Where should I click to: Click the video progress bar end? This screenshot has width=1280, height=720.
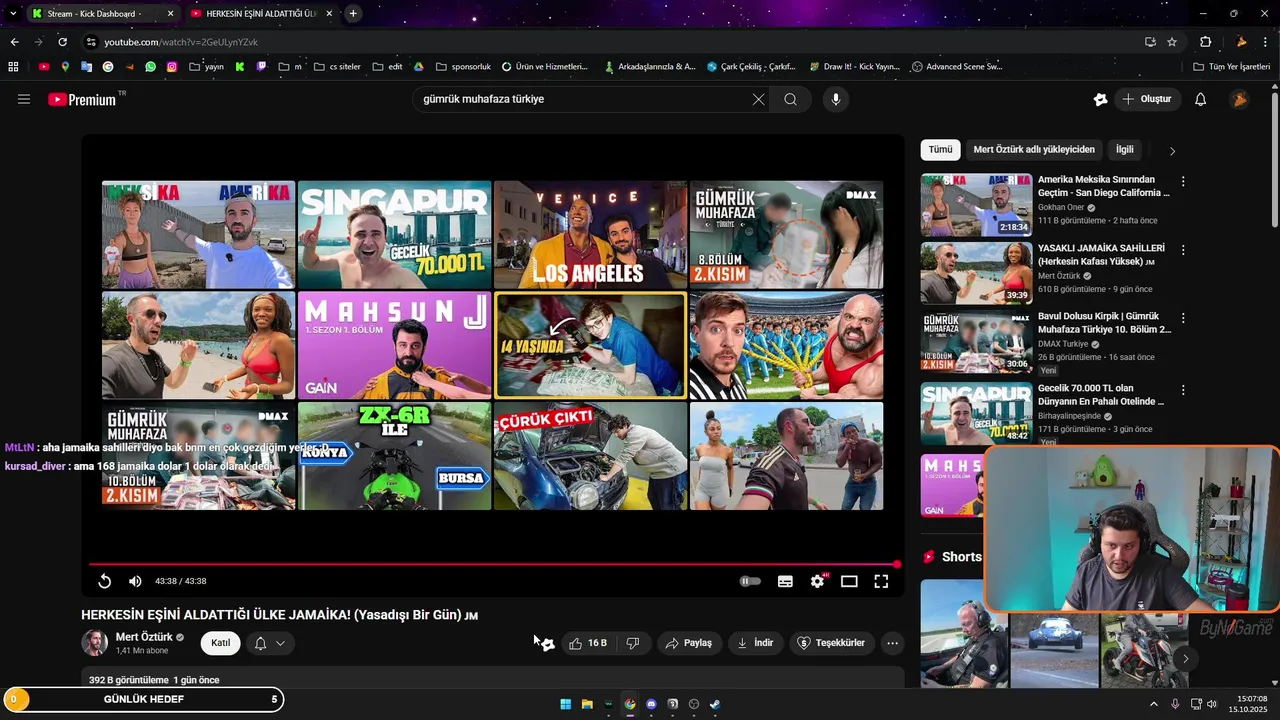point(895,564)
